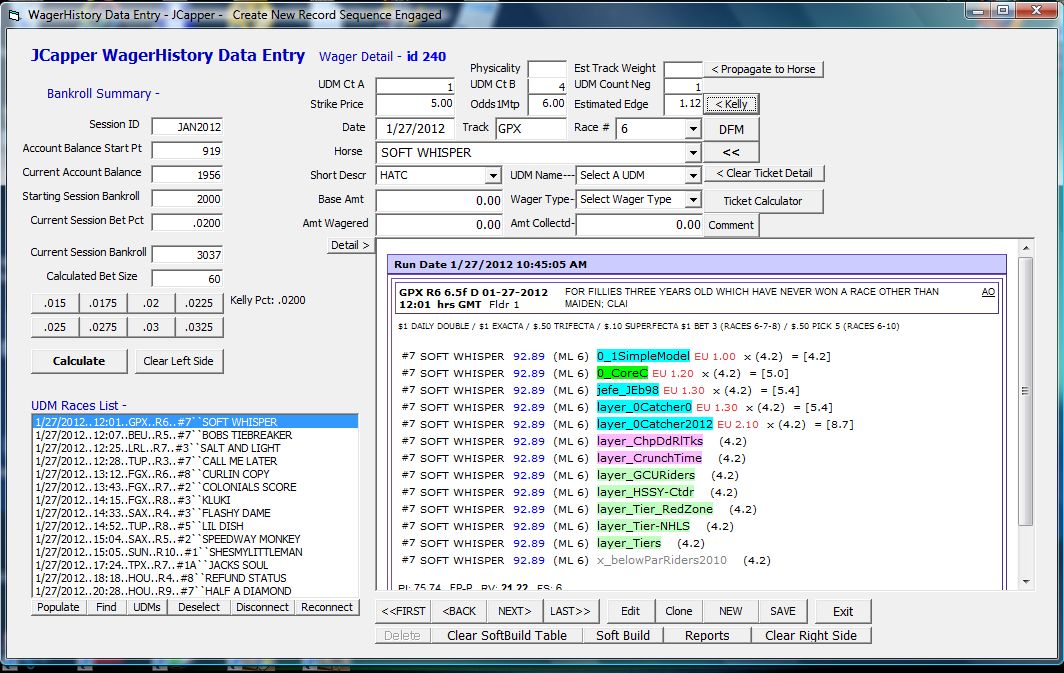1064x673 pixels.
Task: Click the Current Account Balance field
Action: [x=187, y=174]
